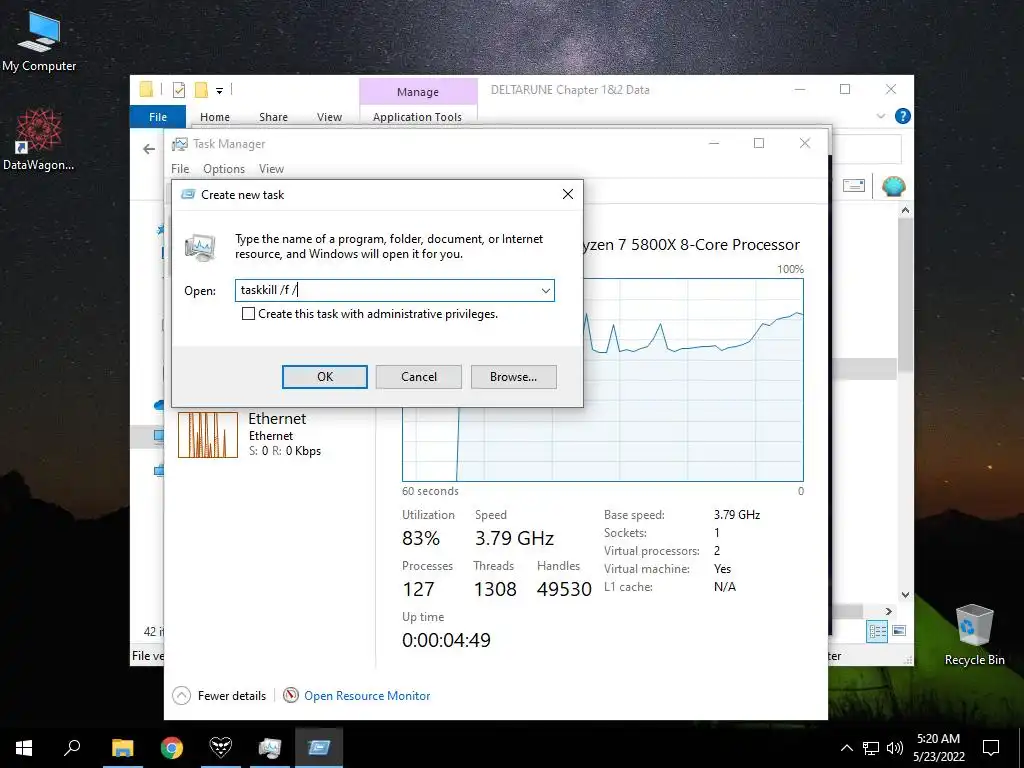Open taskbar search magnifier
Screen dimensions: 1024x768
pos(72,748)
